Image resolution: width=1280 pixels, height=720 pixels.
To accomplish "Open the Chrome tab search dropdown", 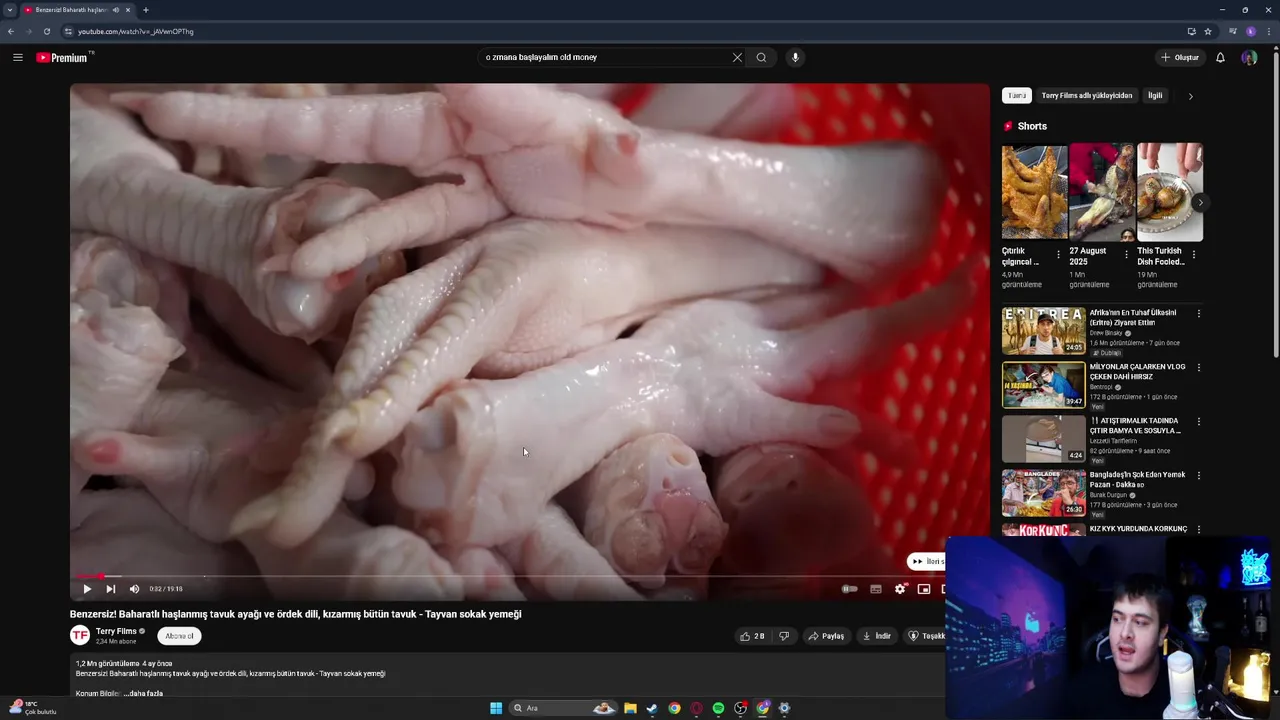I will click(x=10, y=10).
